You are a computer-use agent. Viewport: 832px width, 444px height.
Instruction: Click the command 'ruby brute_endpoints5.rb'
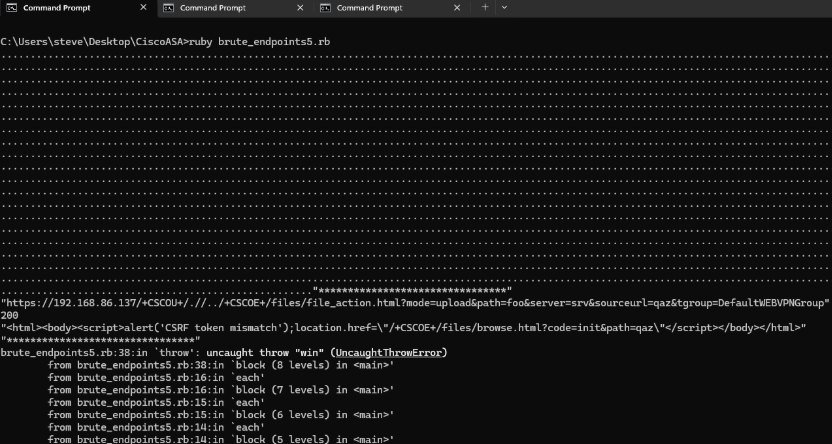coord(259,42)
